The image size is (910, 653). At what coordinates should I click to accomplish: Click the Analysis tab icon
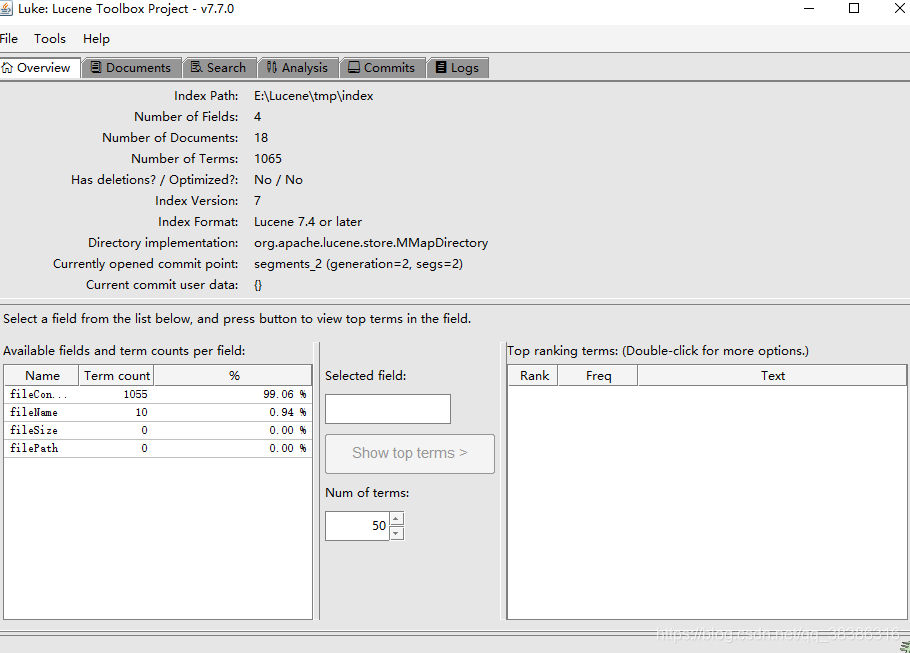(x=272, y=67)
